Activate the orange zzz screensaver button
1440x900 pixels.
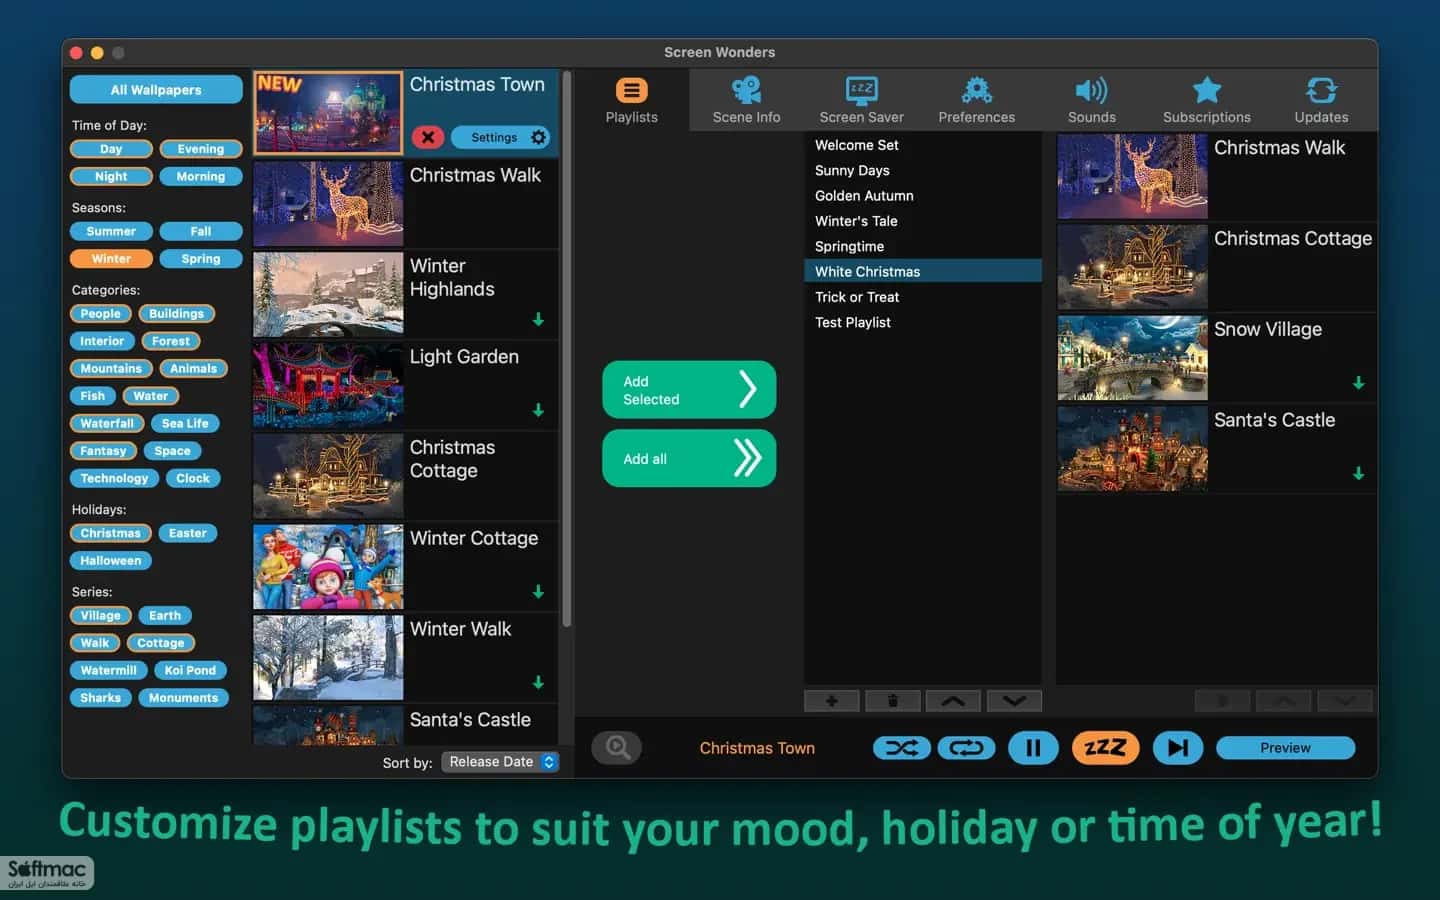coord(1105,748)
